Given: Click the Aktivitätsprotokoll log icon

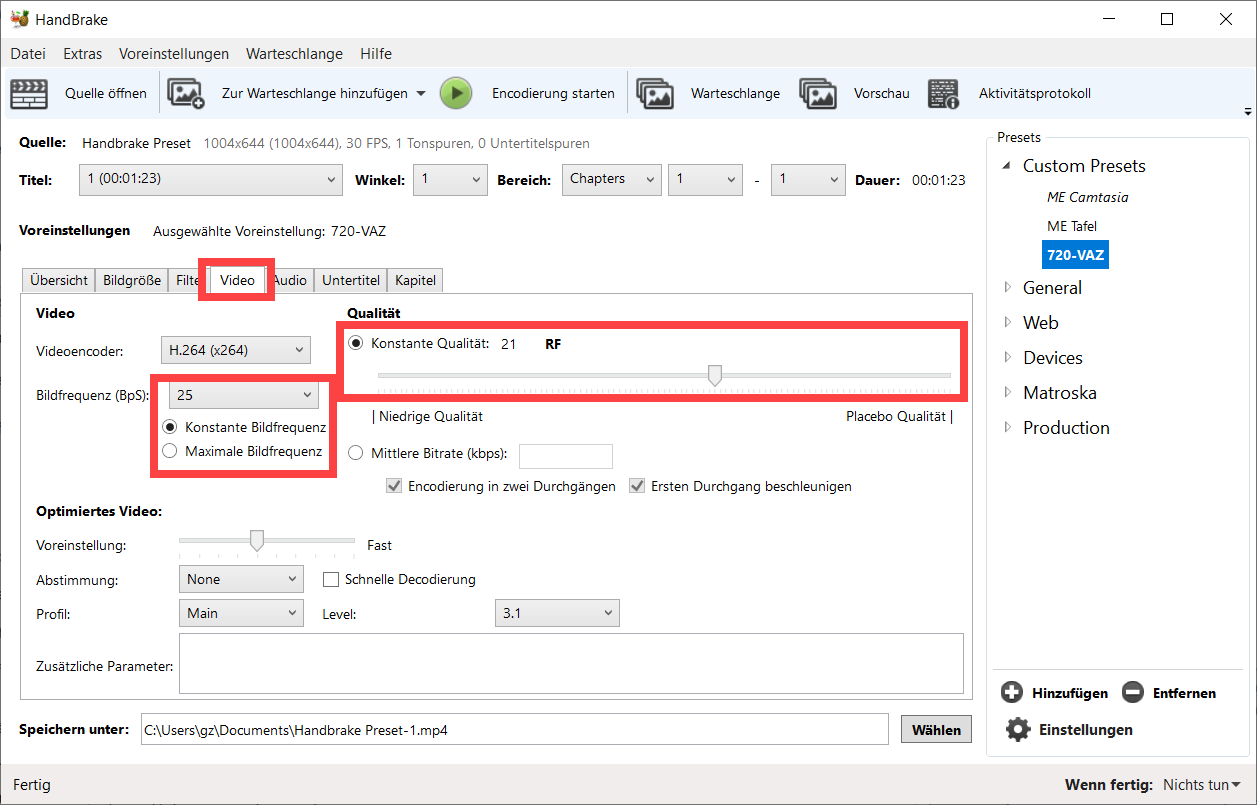Looking at the screenshot, I should (x=943, y=93).
